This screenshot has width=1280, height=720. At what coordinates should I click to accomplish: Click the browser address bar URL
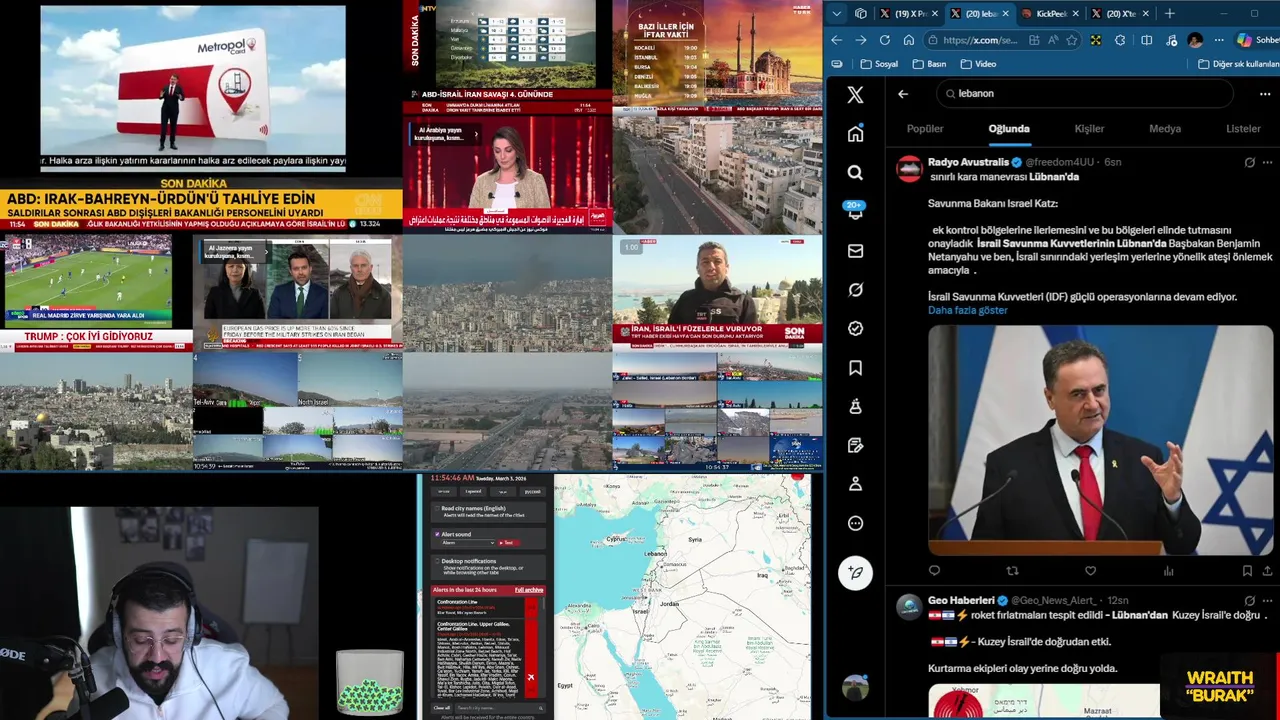pos(980,40)
